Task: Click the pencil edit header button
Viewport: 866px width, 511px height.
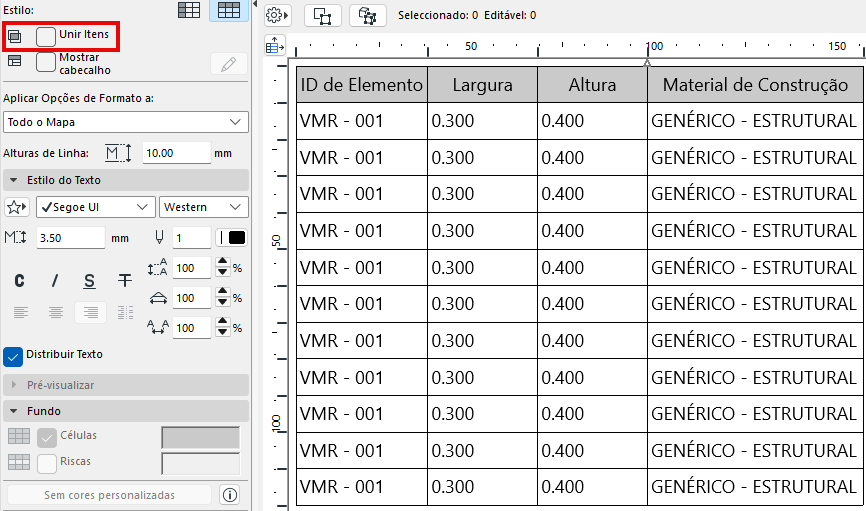Action: coord(229,64)
